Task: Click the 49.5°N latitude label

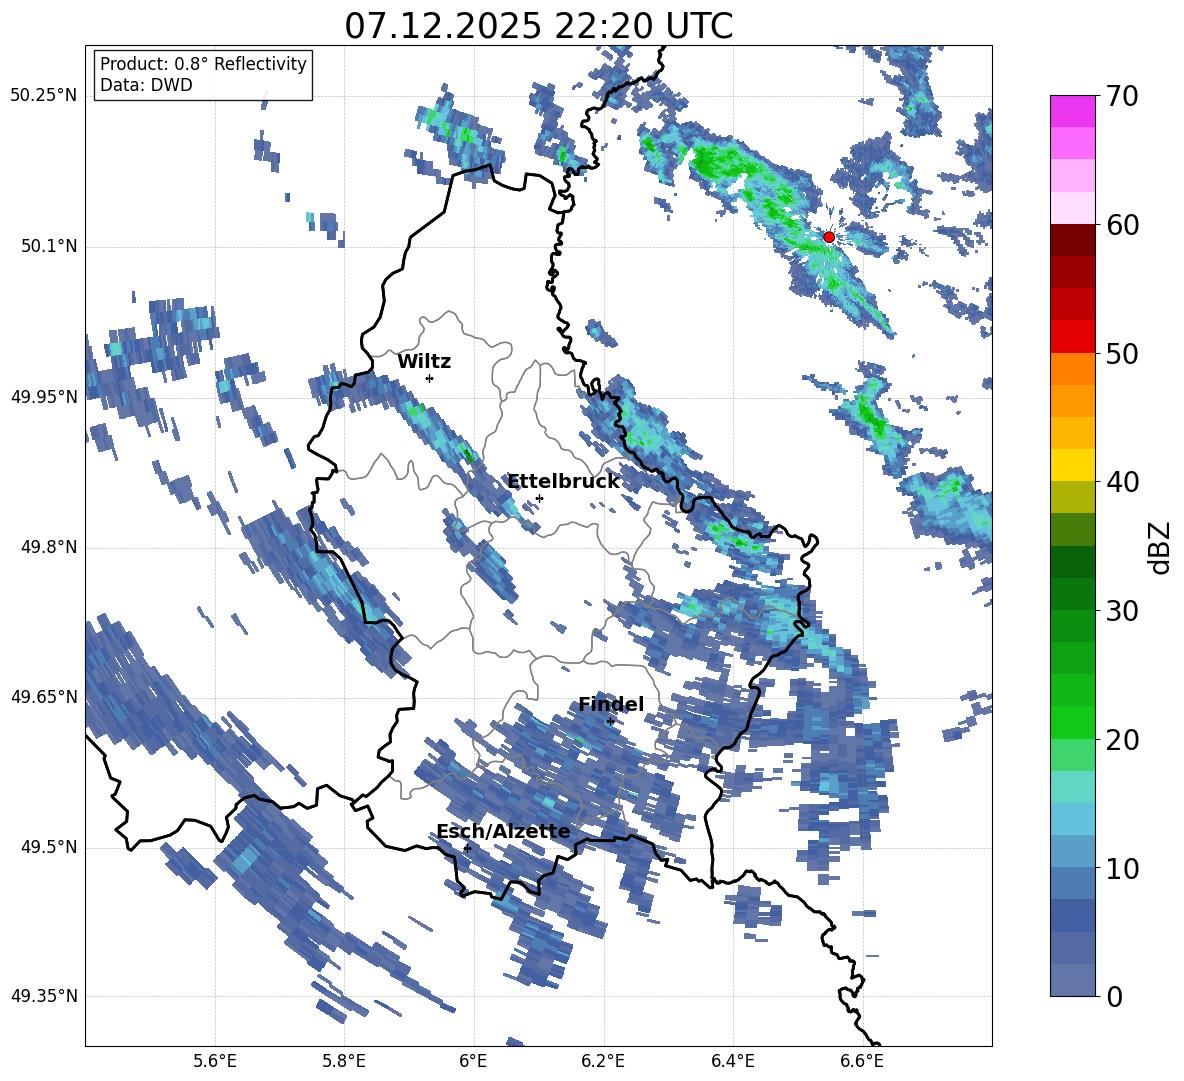Action: point(48,847)
